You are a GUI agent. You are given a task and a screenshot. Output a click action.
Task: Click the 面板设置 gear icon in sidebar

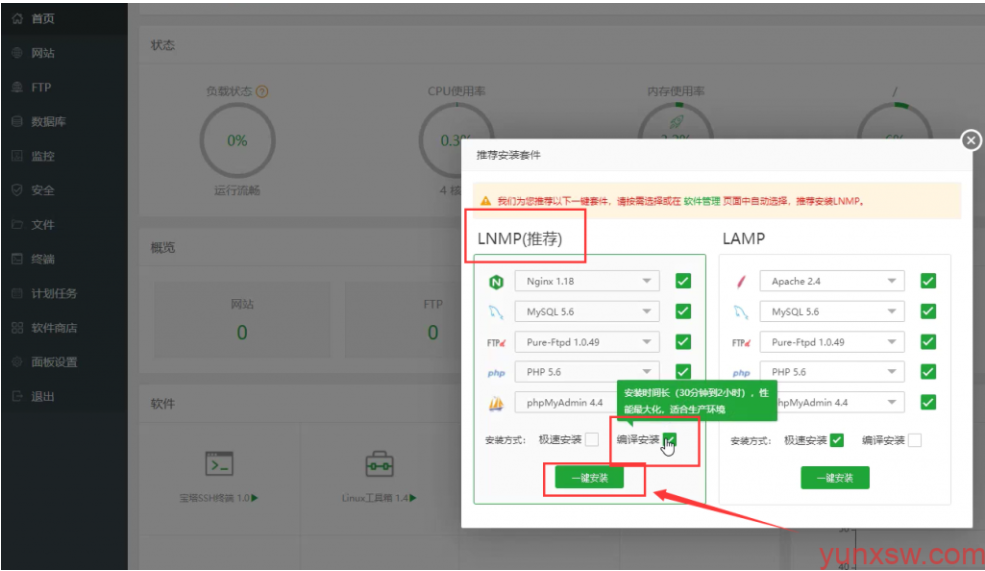[x=17, y=361]
